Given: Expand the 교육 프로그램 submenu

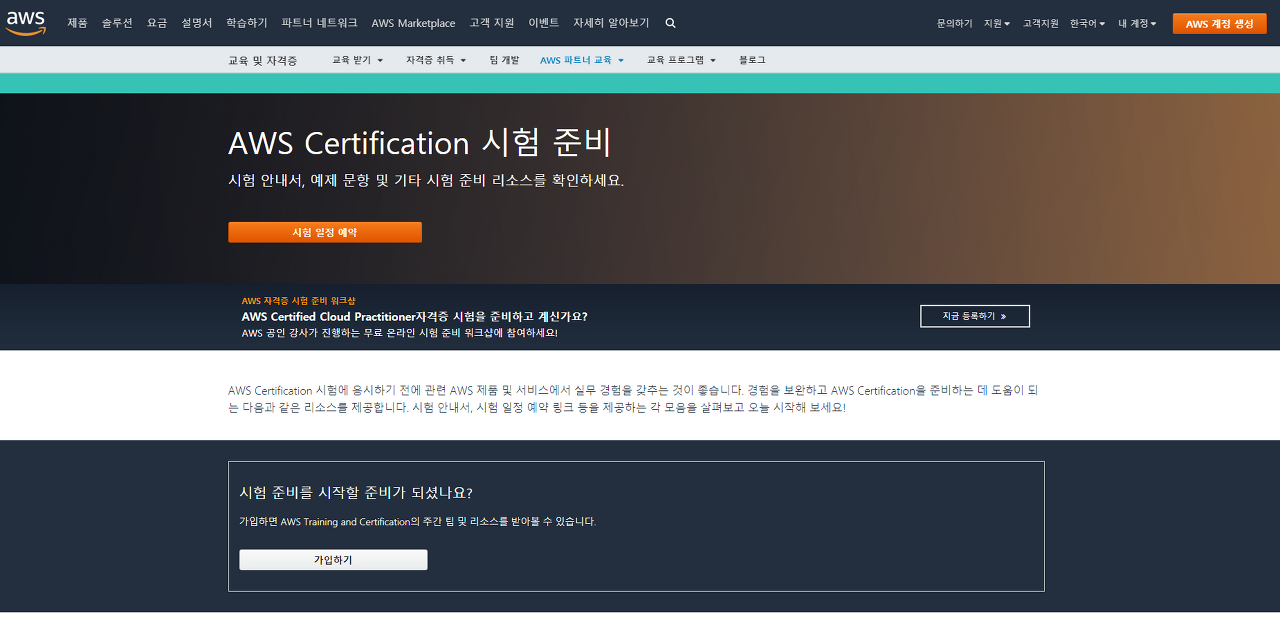Looking at the screenshot, I should point(682,60).
